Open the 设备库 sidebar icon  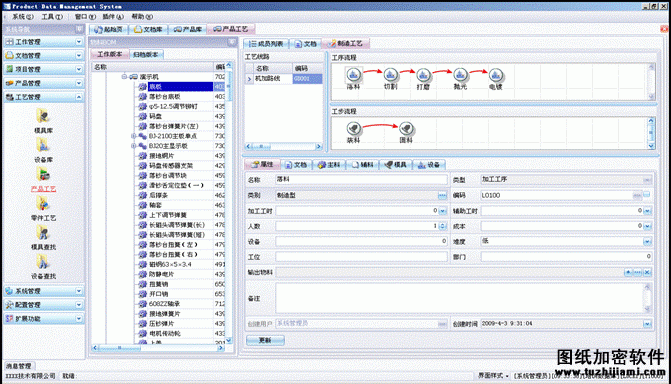tap(43, 146)
